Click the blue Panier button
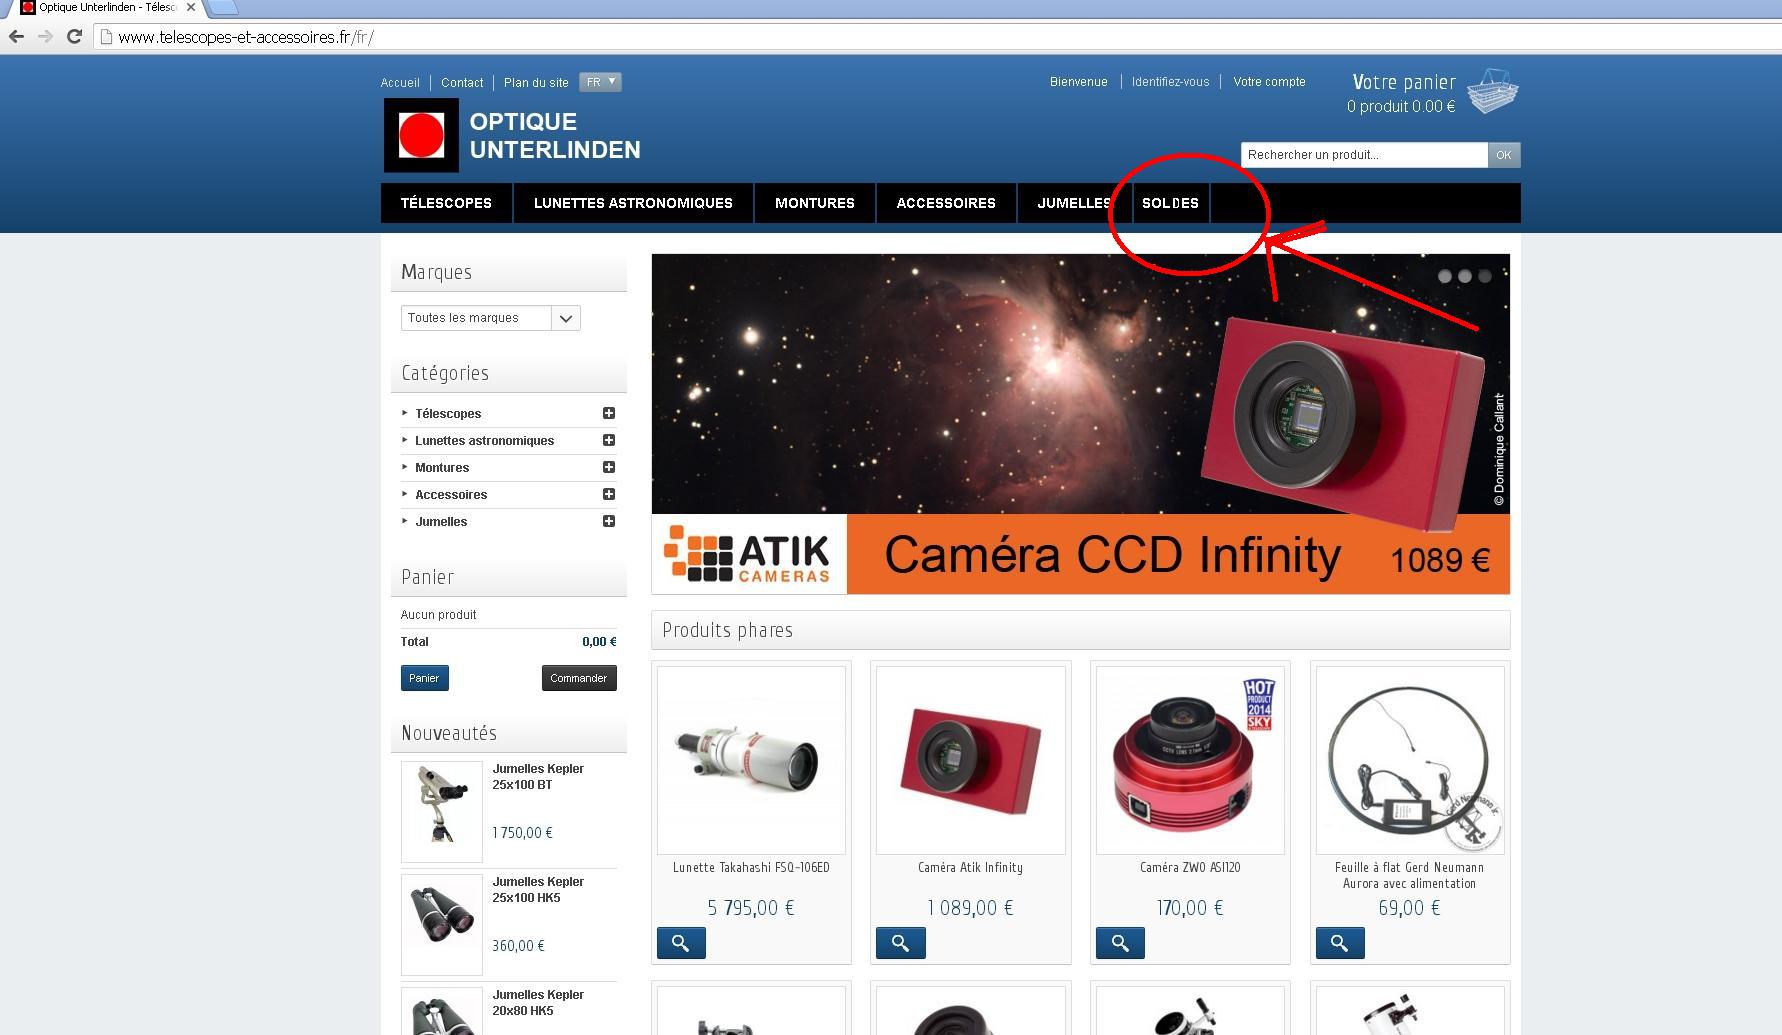Viewport: 1782px width, 1035px height. click(425, 678)
